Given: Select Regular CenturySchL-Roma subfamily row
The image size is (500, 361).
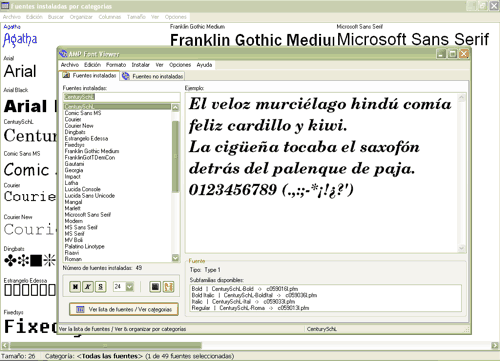Looking at the screenshot, I should pyautogui.click(x=250, y=308).
